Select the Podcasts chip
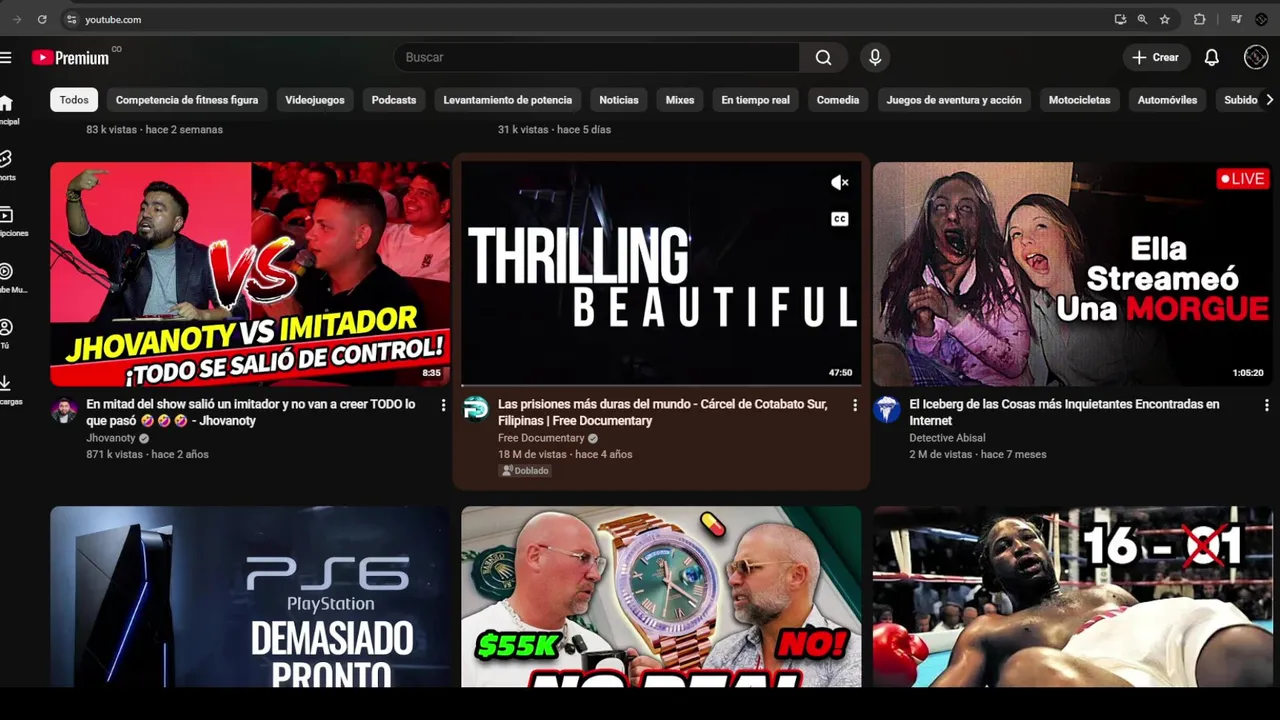The height and width of the screenshot is (720, 1280). pos(394,100)
